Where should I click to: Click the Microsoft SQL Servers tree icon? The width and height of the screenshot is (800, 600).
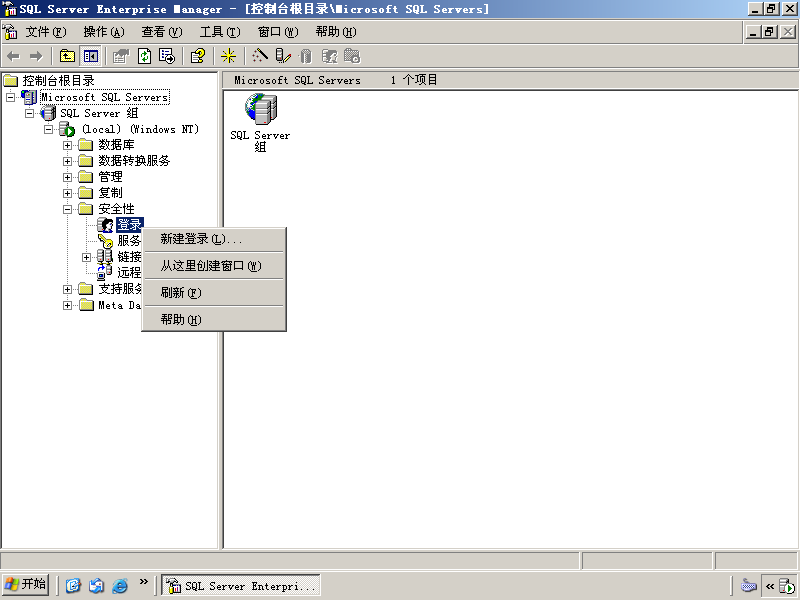click(x=29, y=97)
